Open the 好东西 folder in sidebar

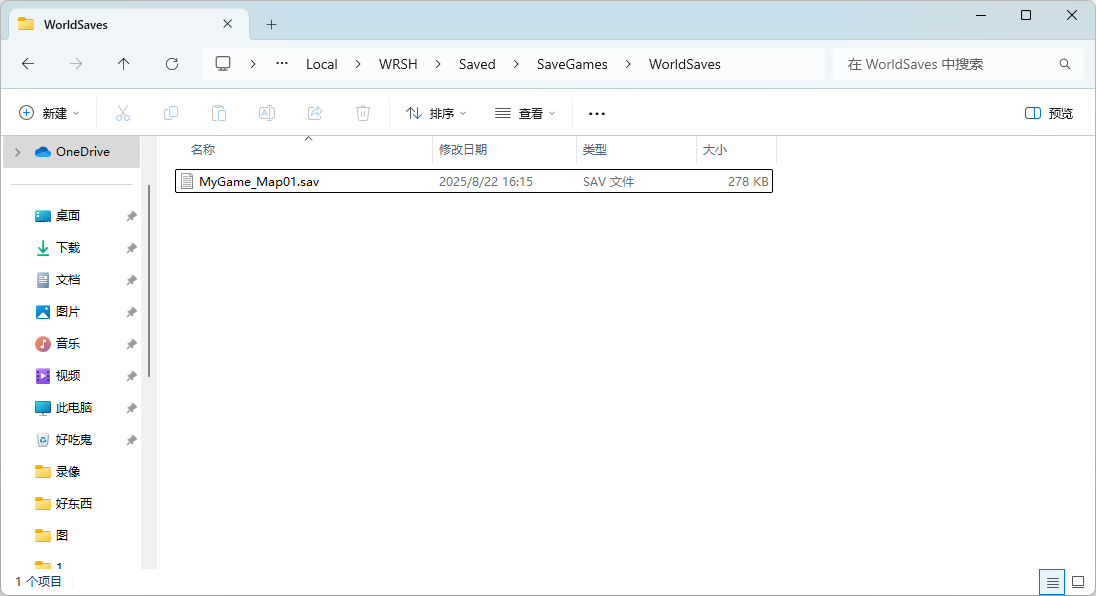tap(73, 504)
